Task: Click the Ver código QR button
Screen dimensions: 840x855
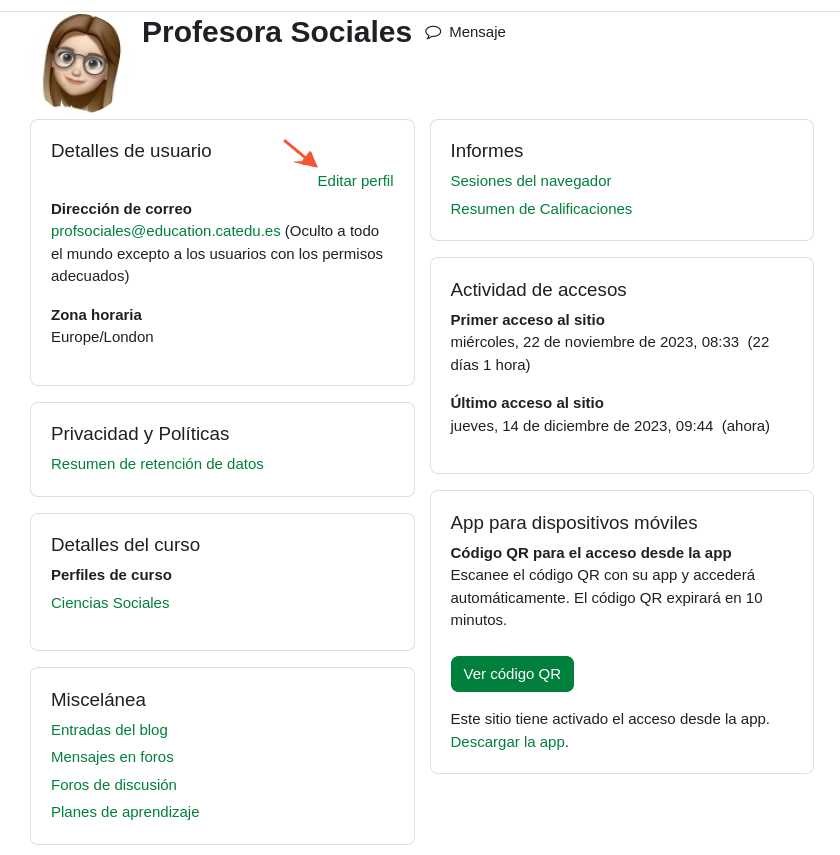Action: click(x=512, y=674)
